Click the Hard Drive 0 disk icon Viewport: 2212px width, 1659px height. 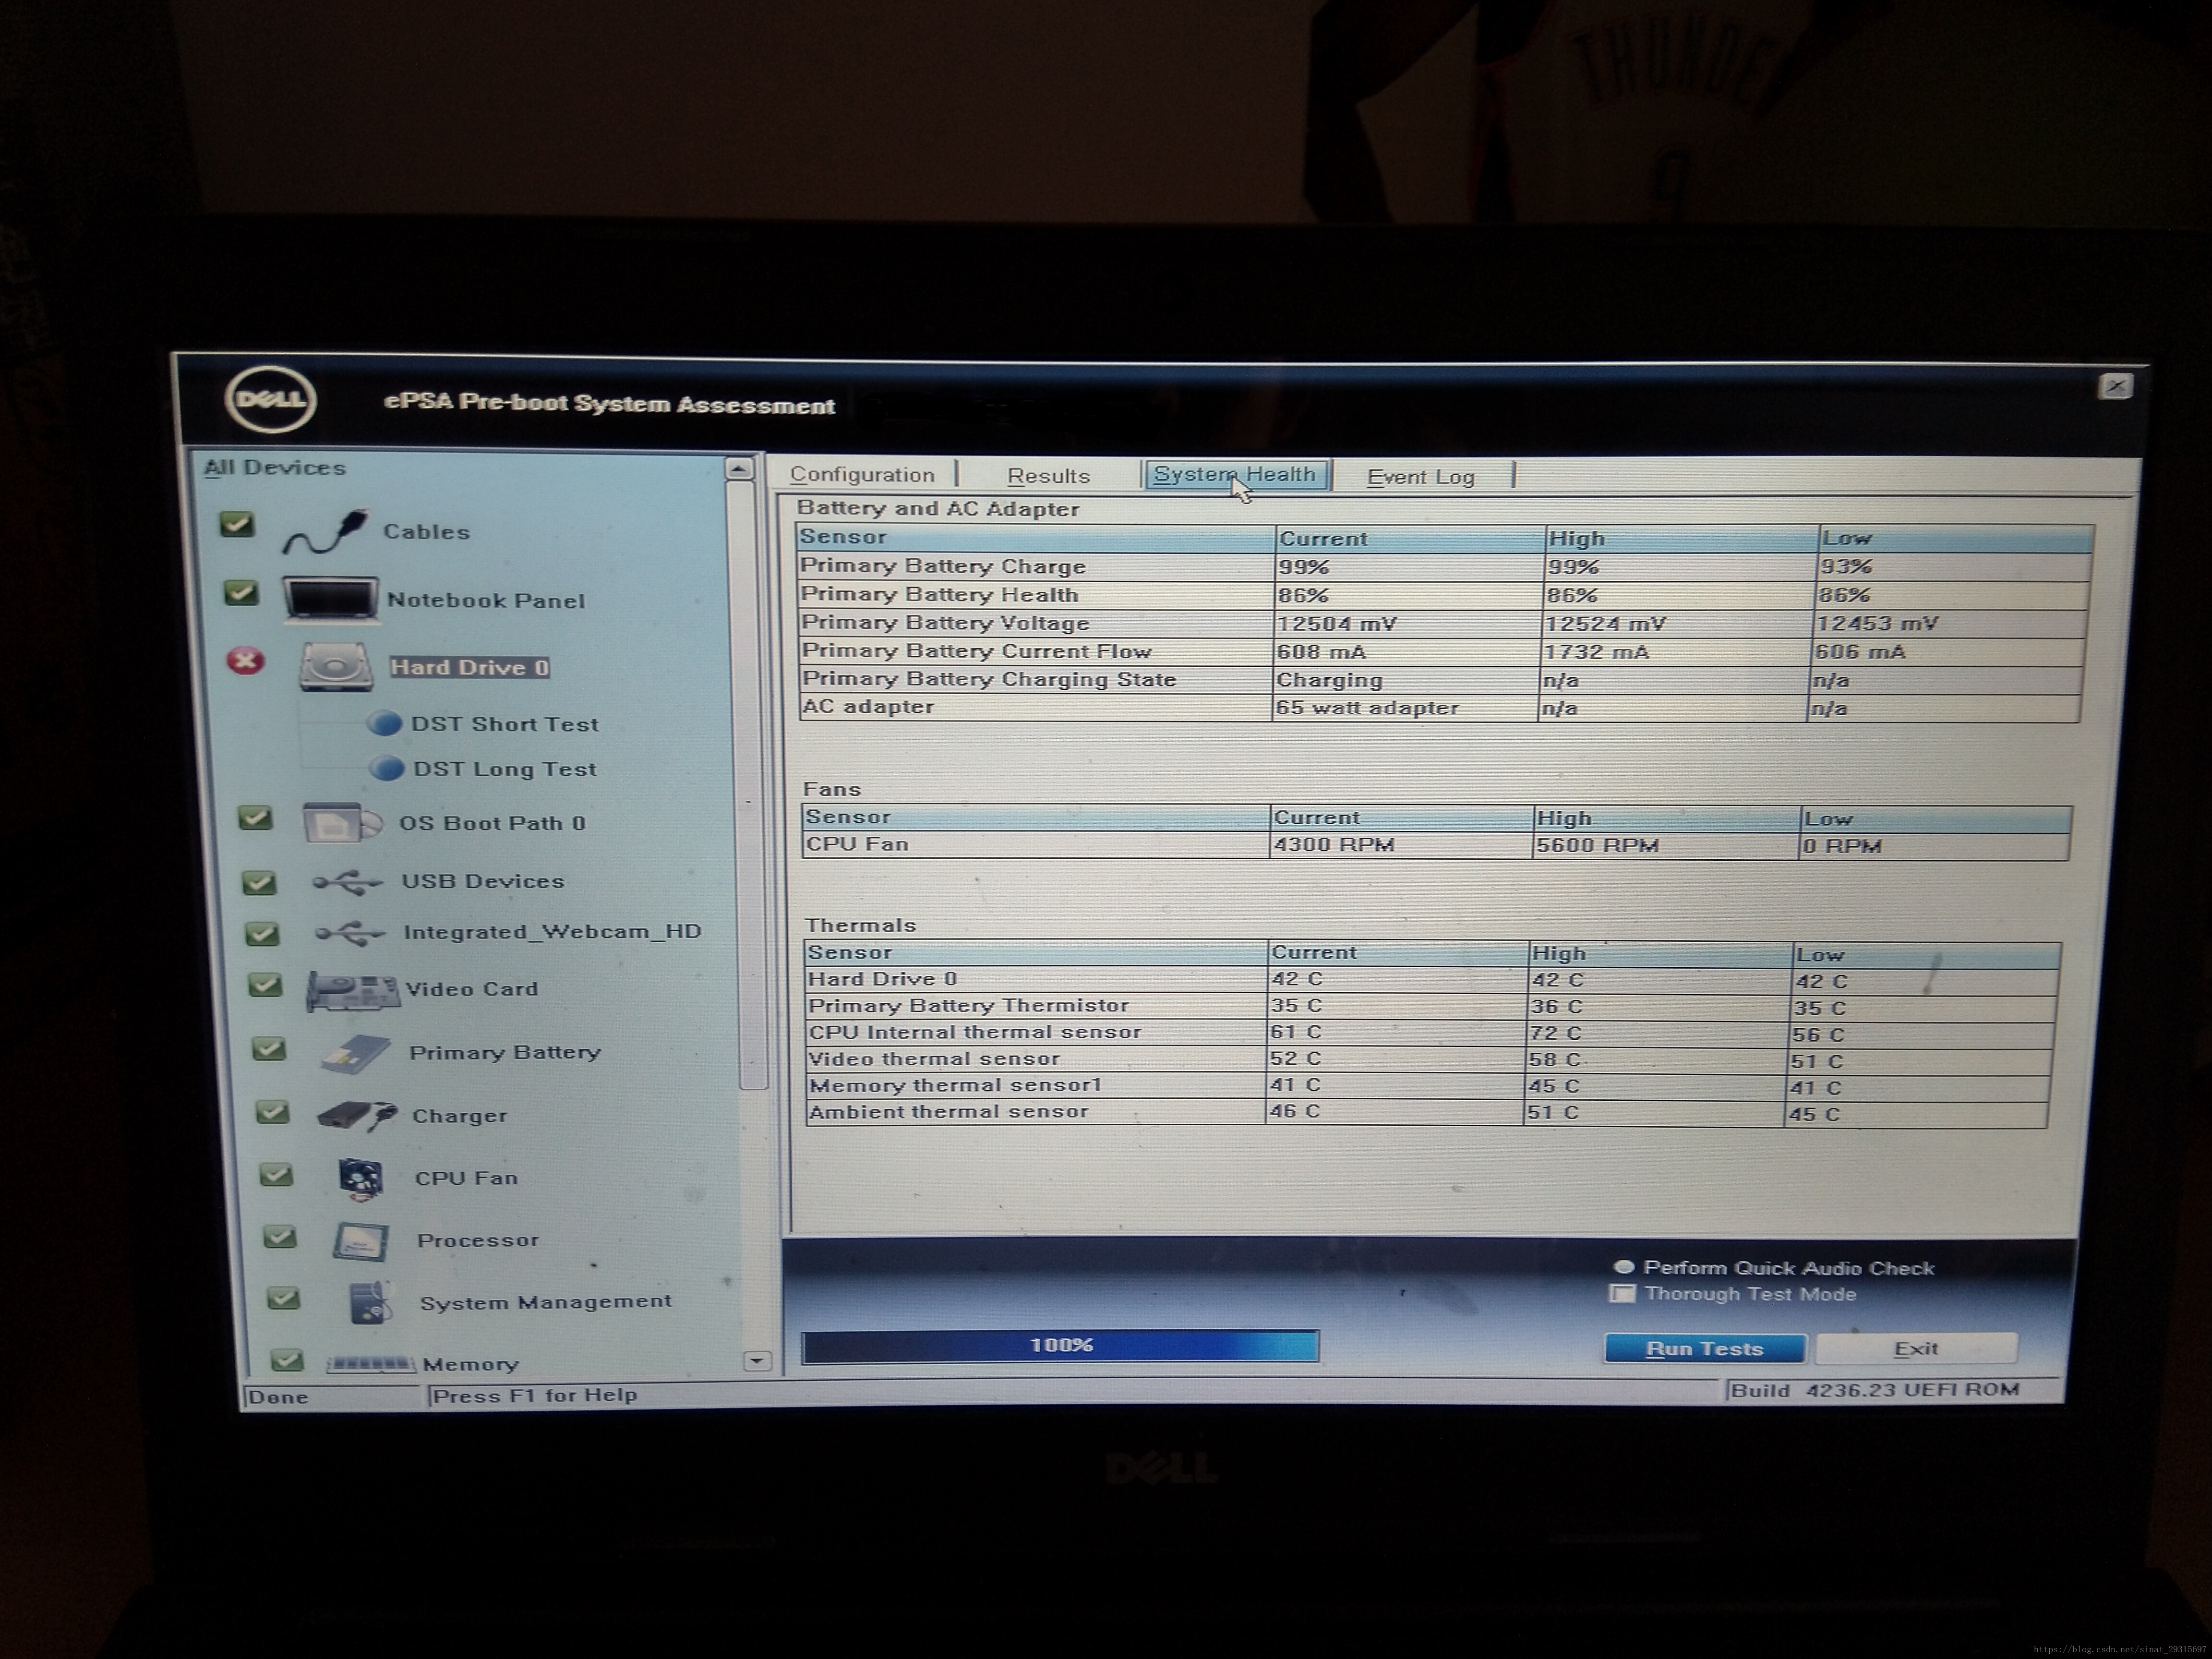336,666
